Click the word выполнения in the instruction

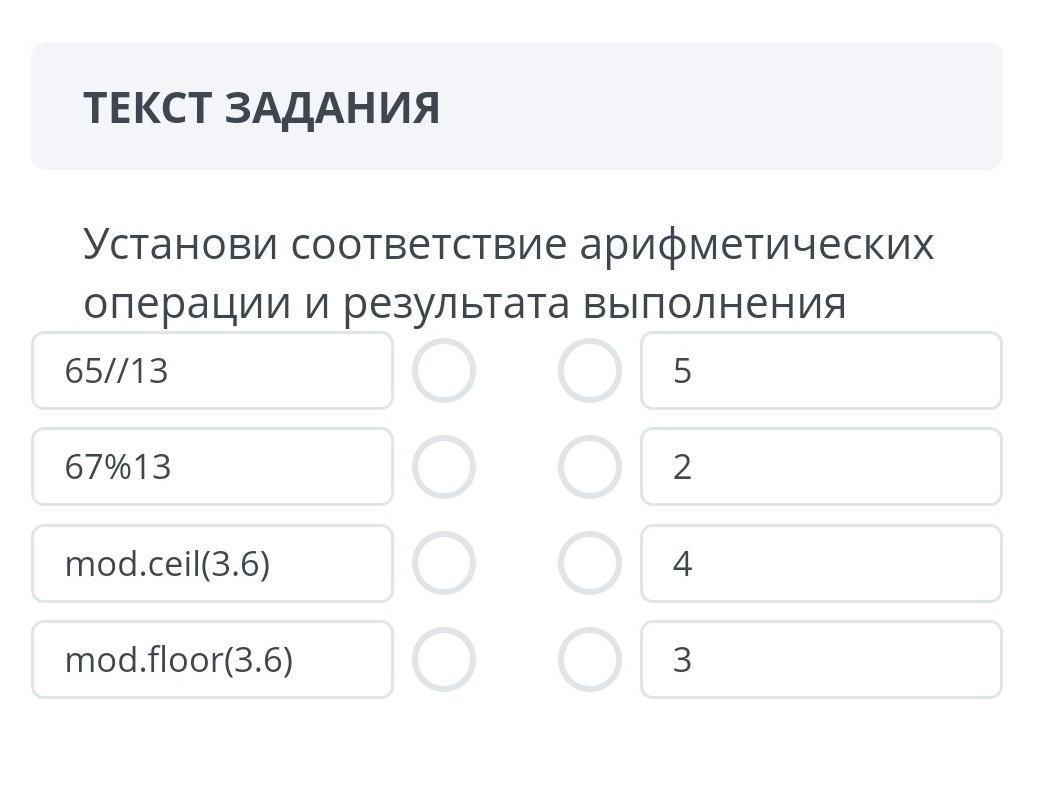pos(714,303)
